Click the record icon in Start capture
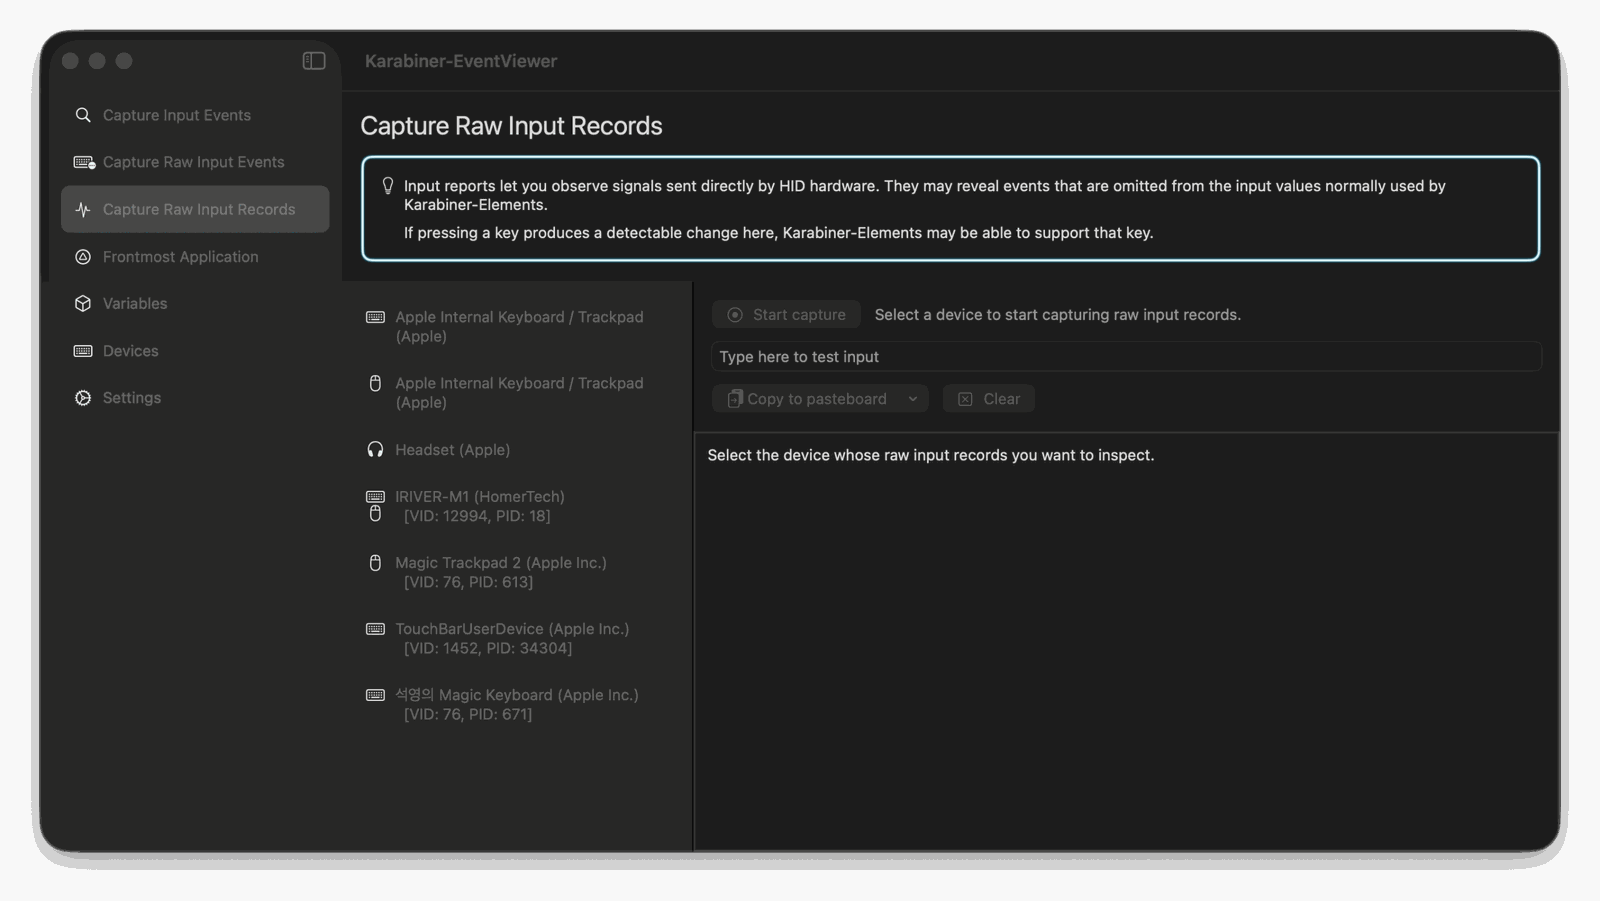Viewport: 1600px width, 901px height. point(735,315)
